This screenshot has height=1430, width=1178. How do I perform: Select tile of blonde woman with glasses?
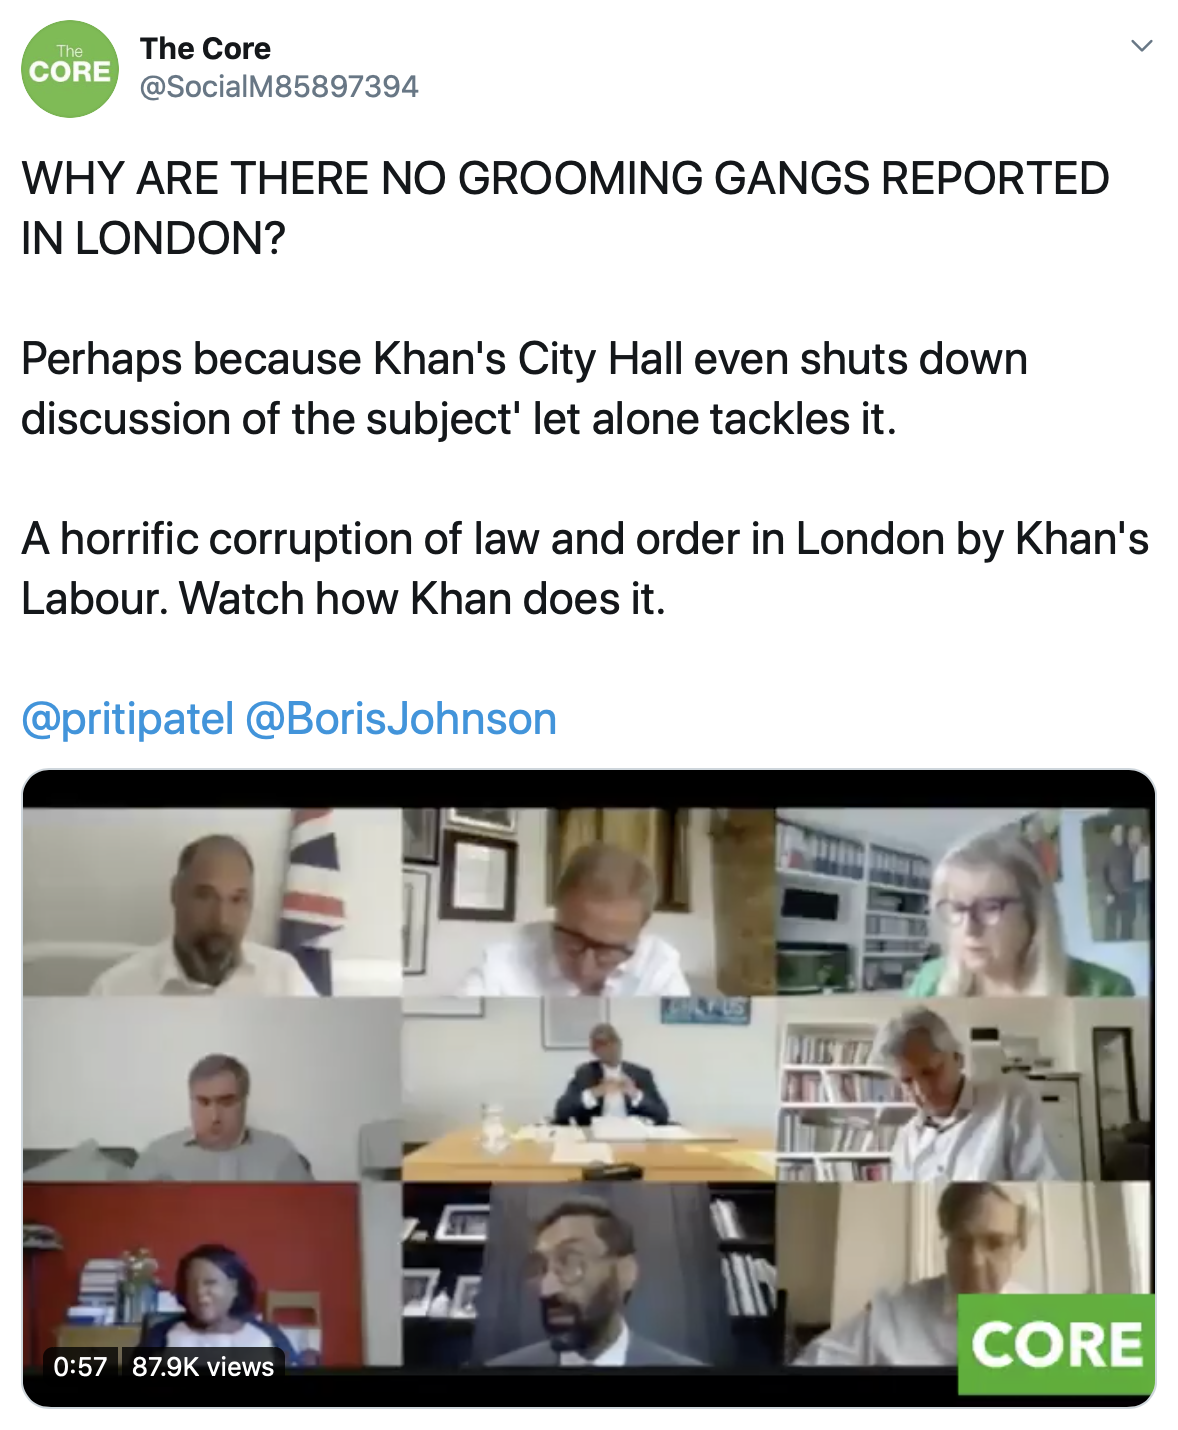click(965, 902)
